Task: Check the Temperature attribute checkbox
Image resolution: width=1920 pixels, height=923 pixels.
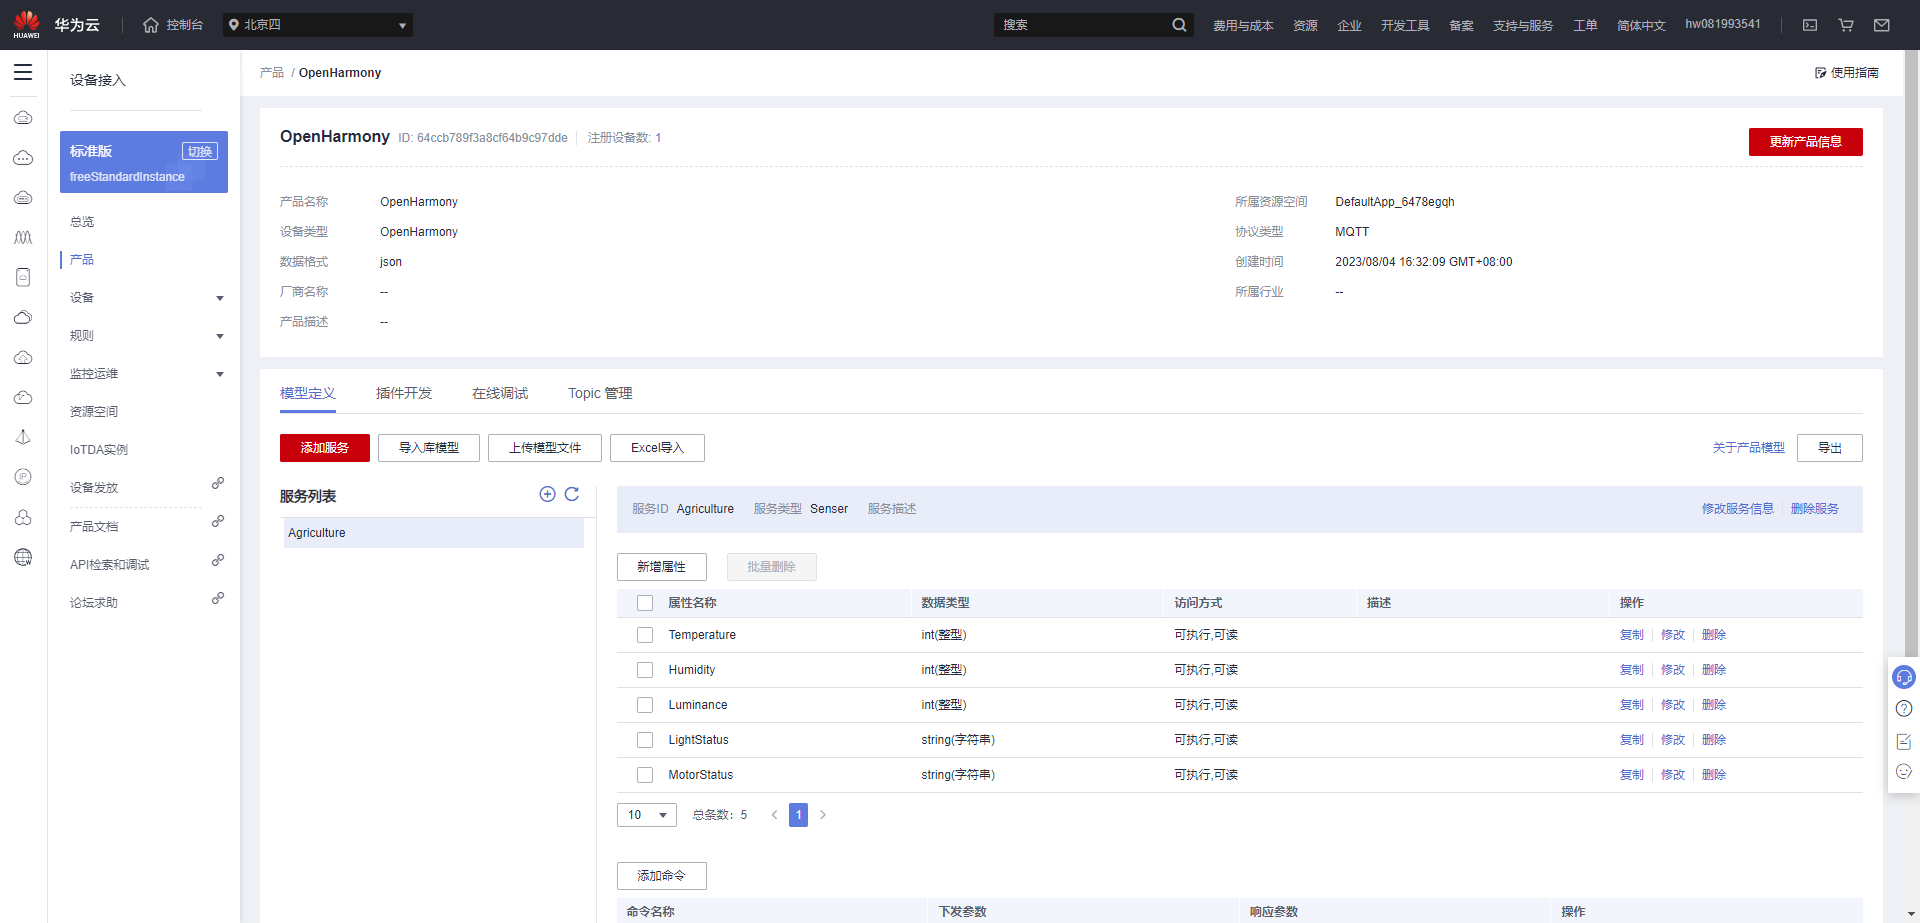Action: (645, 635)
